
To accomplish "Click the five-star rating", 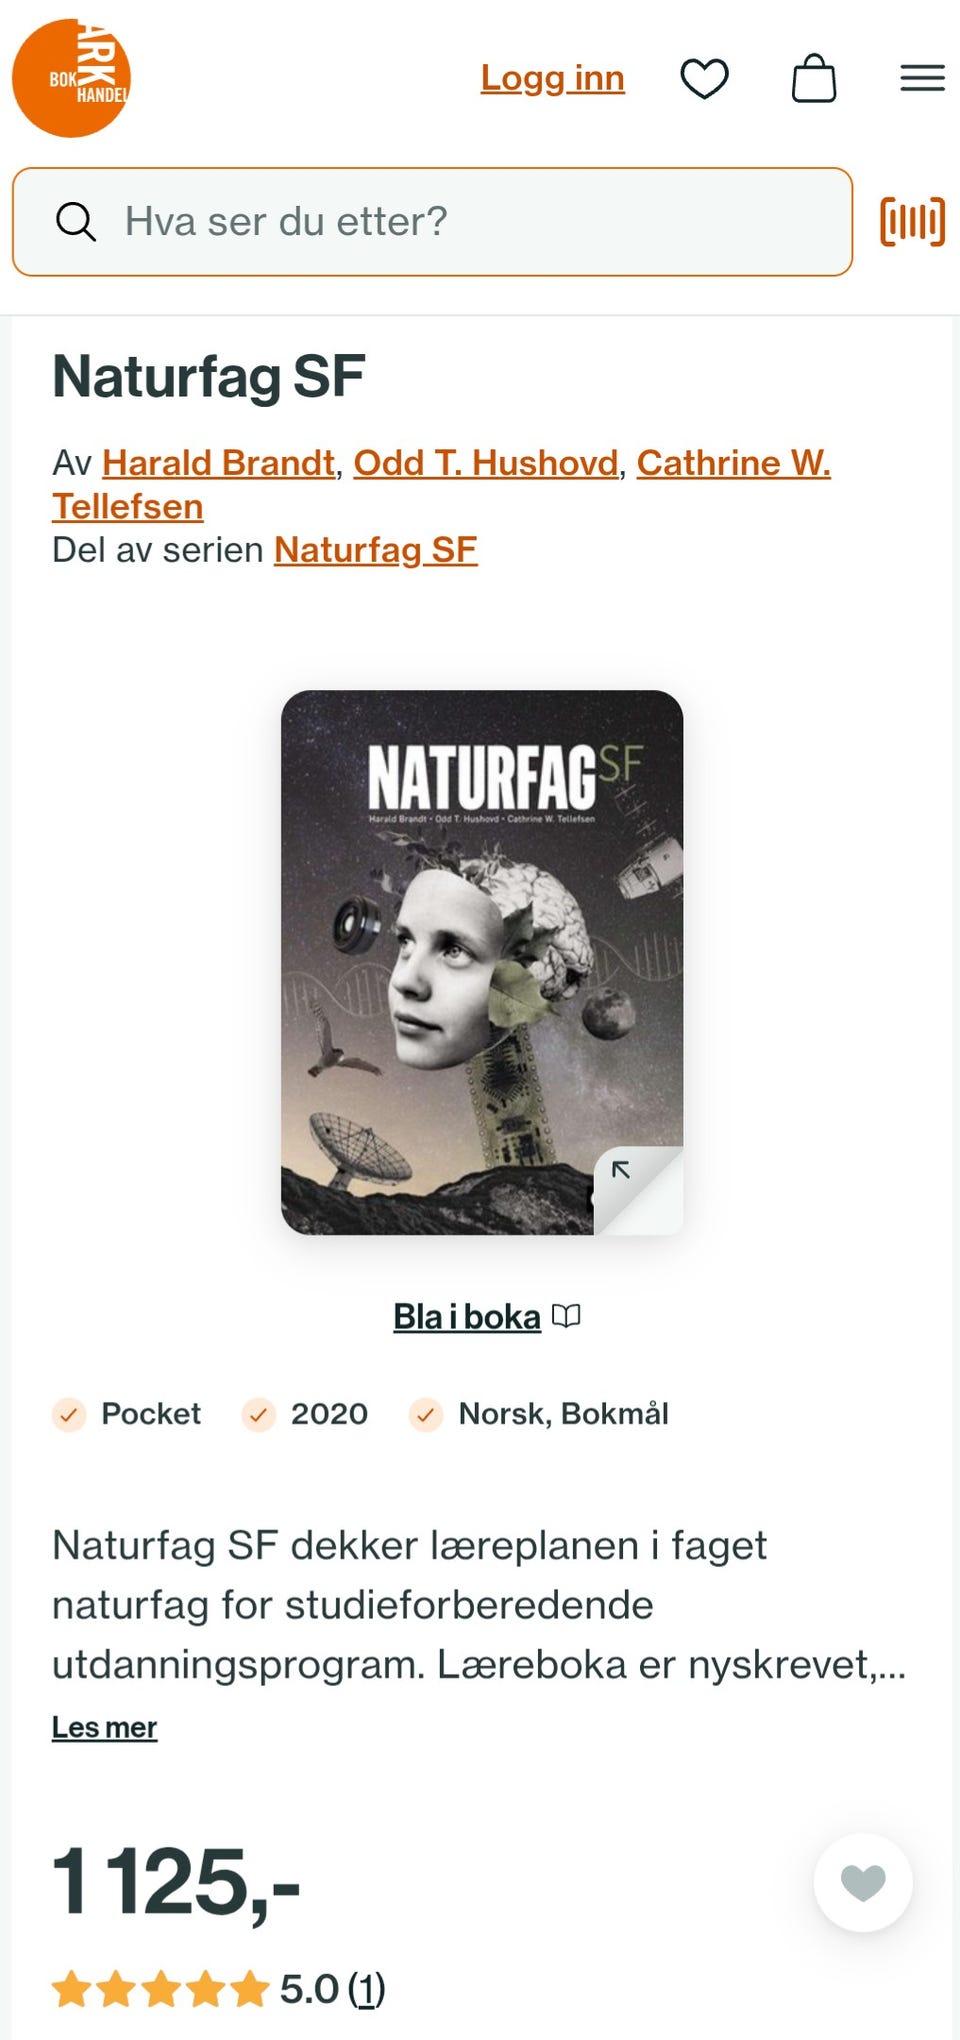I will pos(161,1989).
